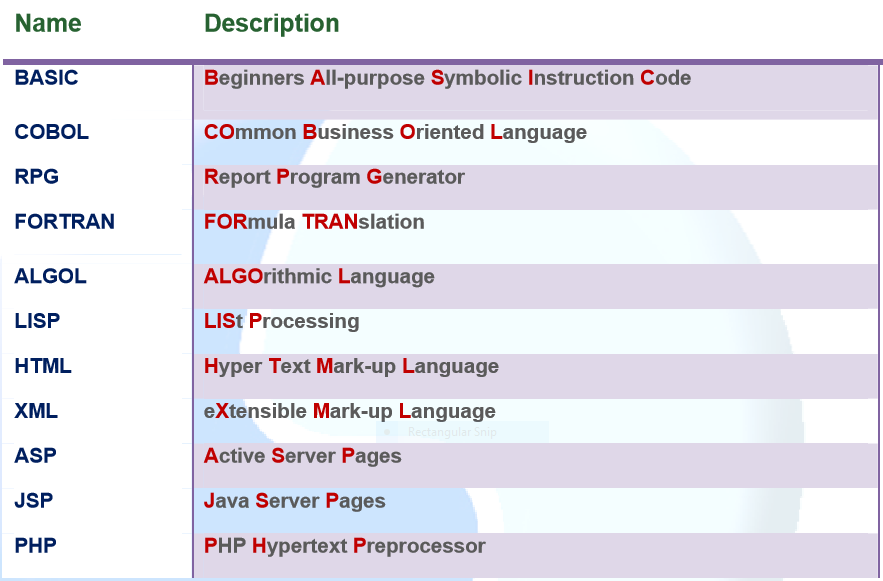
Task: Select the PHP name cell
Action: tap(35, 546)
